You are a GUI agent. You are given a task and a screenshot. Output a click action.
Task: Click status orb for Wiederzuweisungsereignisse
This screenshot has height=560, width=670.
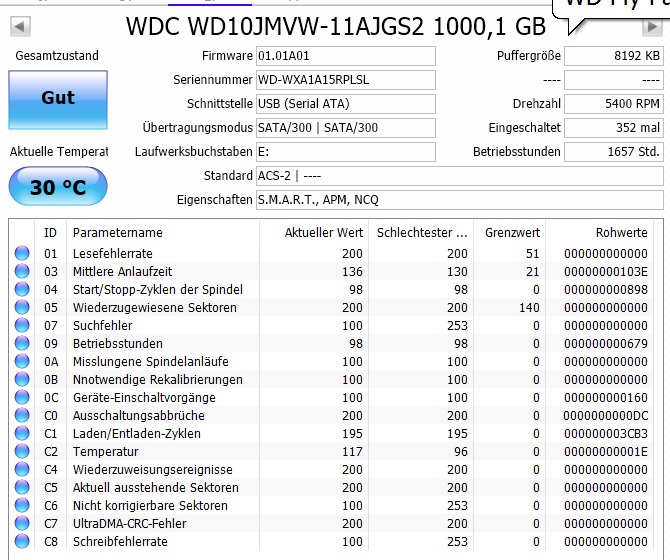coord(22,469)
